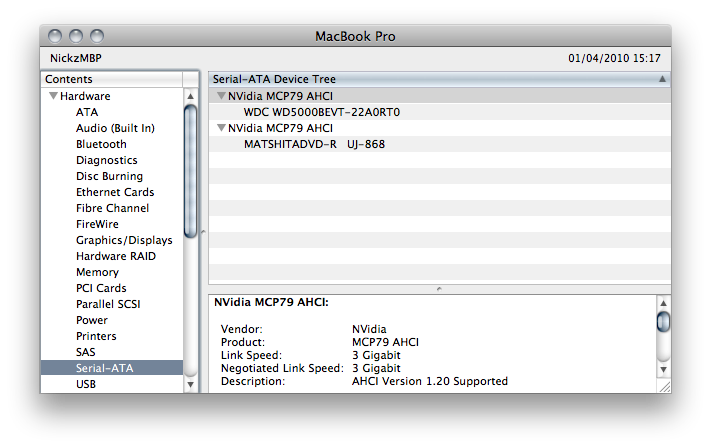Select Bluetooth hardware entry
Viewport: 711px width, 448px height.
pos(101,144)
